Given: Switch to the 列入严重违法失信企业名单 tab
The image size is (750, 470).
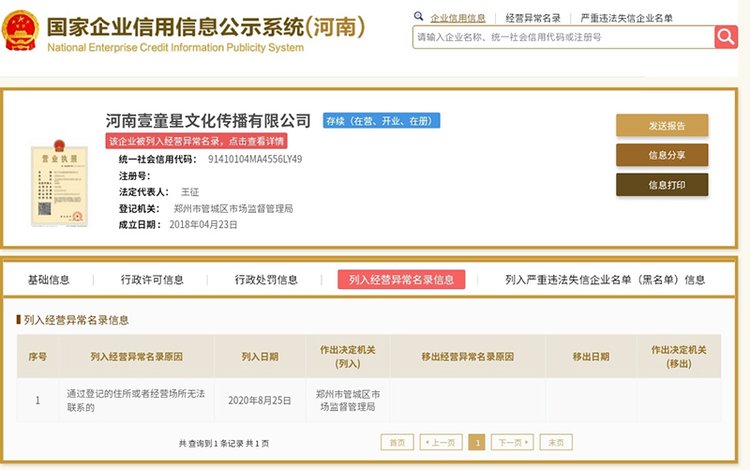Looking at the screenshot, I should click(x=605, y=280).
